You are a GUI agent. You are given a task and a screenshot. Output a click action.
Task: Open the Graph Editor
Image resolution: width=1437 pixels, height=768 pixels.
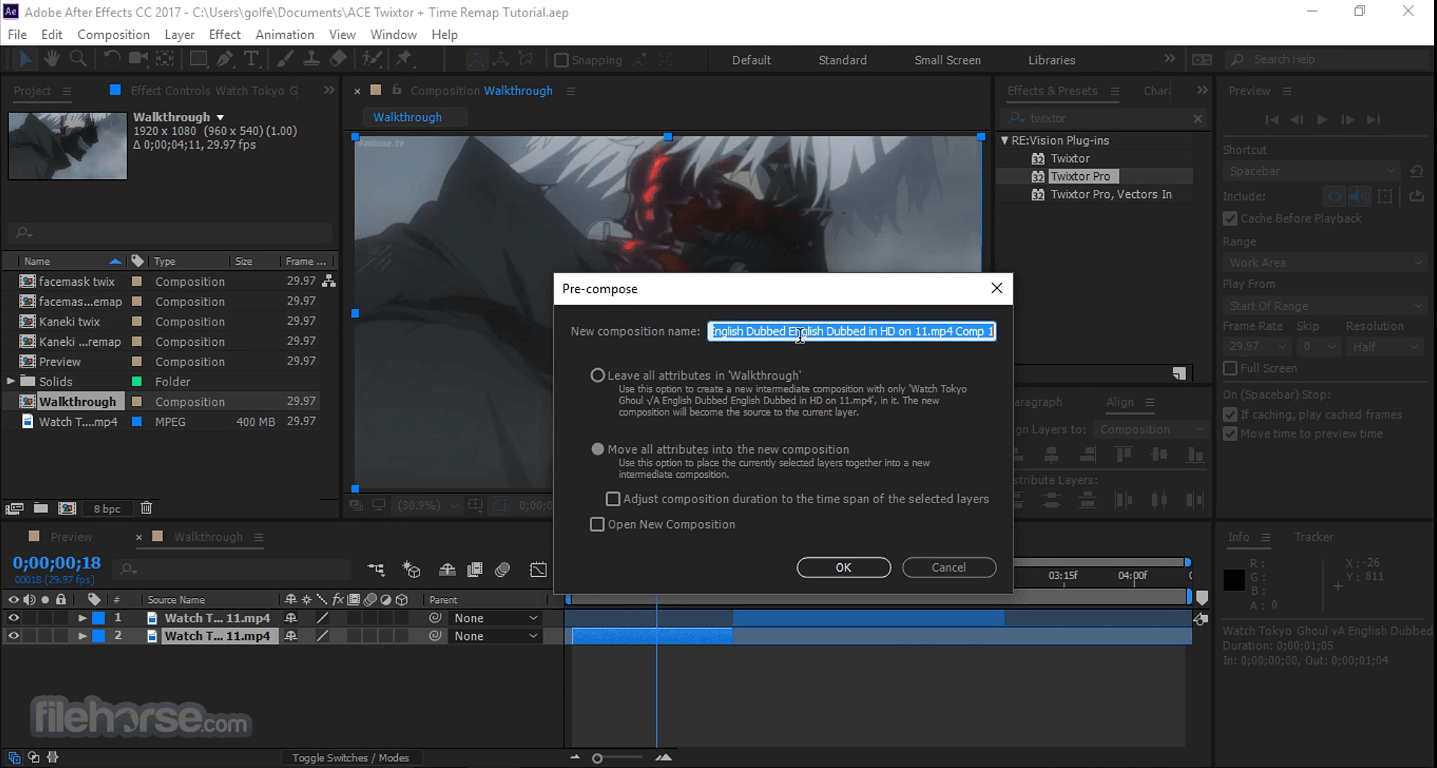(538, 570)
